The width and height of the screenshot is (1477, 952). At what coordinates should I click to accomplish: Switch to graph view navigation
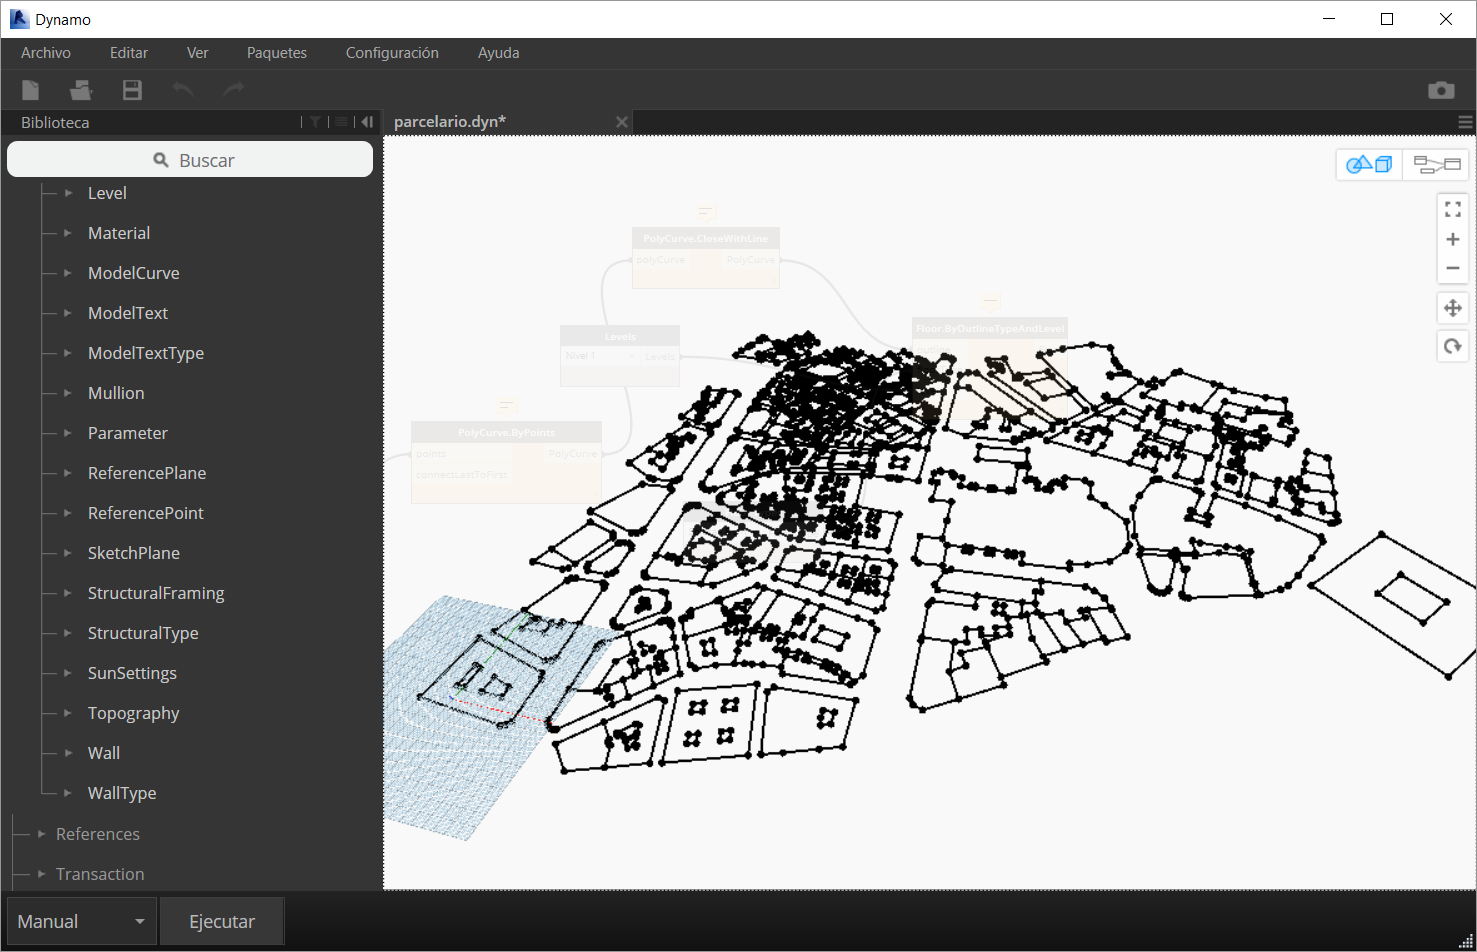[1436, 164]
